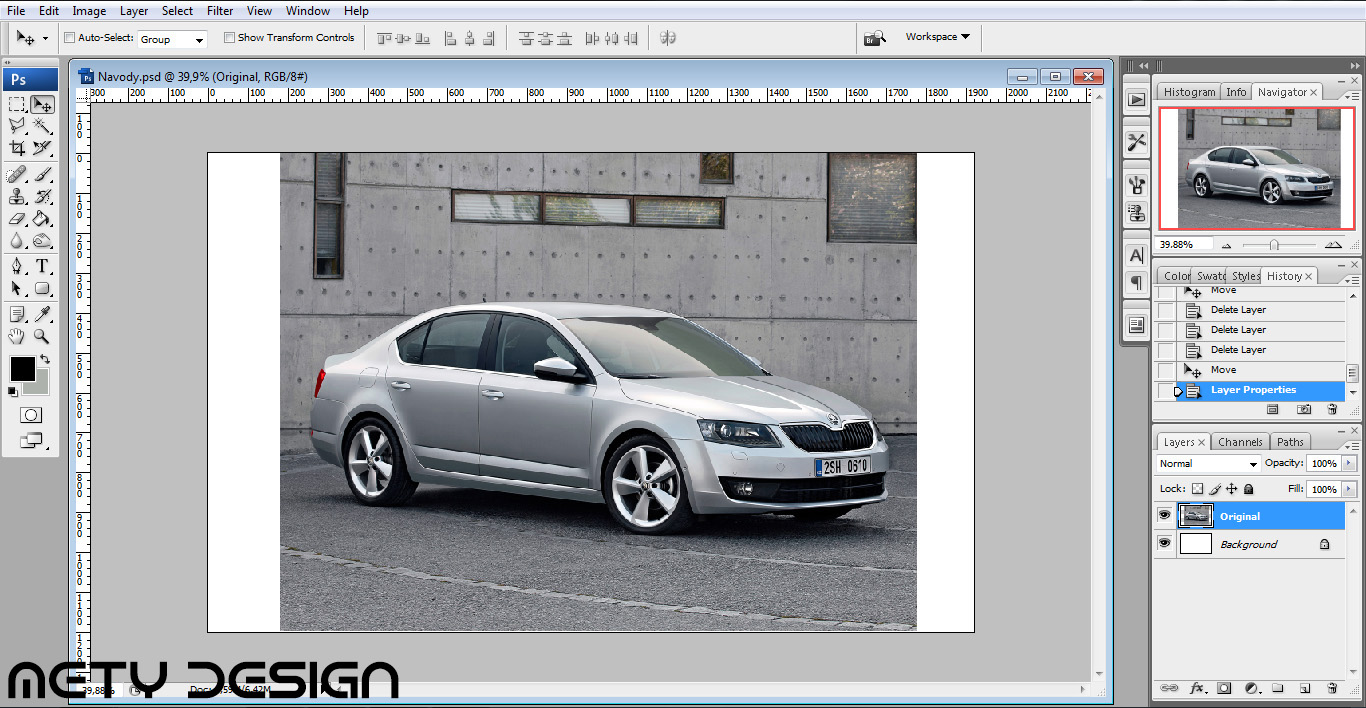Launch Adobe Bridge from options bar

tap(874, 38)
